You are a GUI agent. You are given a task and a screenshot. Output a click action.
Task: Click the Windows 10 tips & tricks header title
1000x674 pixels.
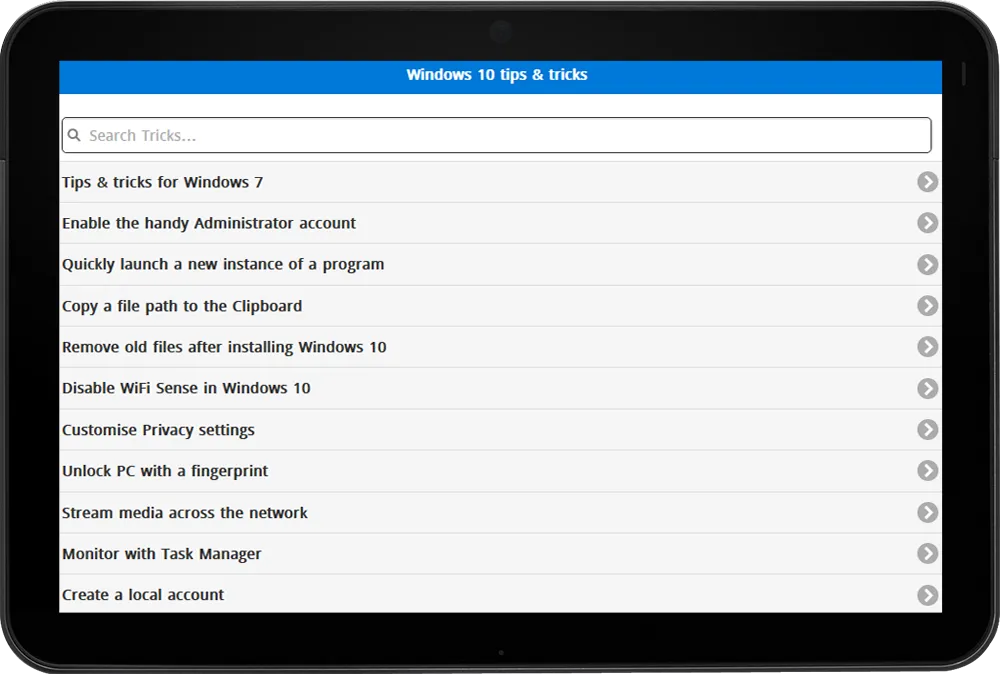click(497, 75)
